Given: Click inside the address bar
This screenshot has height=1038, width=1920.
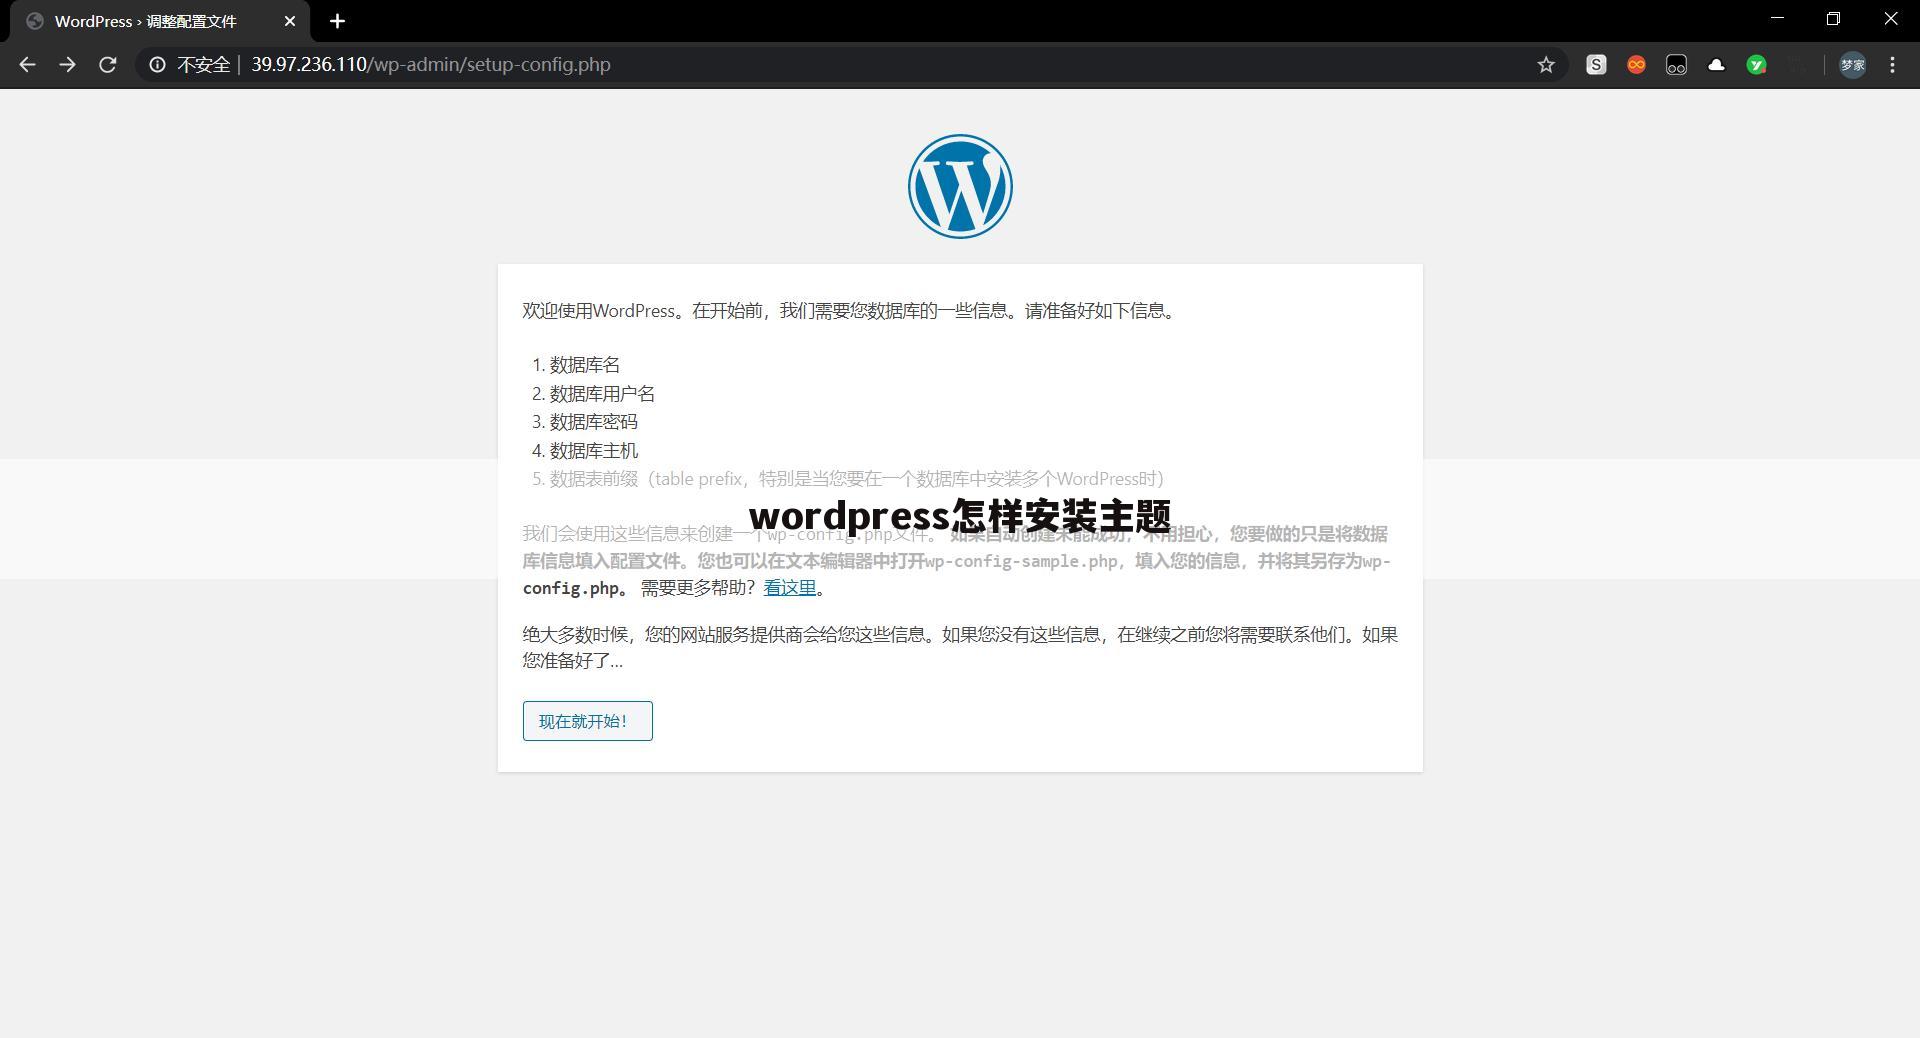Looking at the screenshot, I should point(700,64).
